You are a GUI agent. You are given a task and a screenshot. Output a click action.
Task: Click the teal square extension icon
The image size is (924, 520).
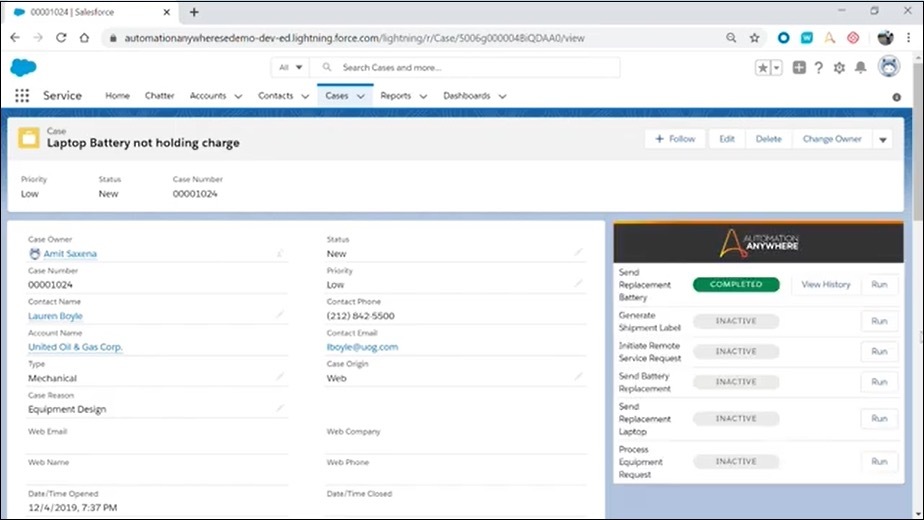[x=807, y=38]
